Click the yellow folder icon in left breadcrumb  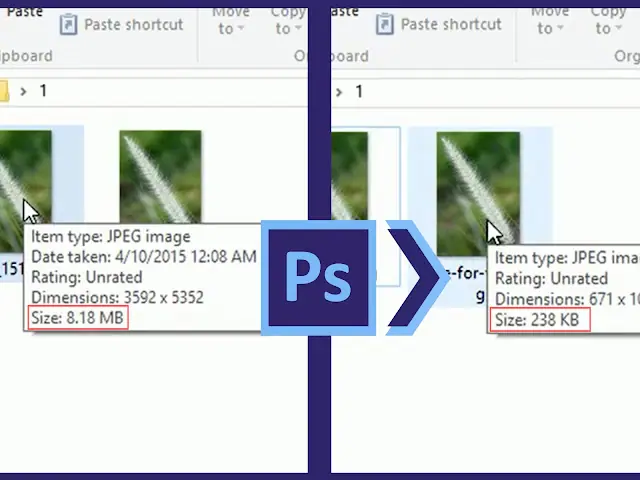[x=4, y=91]
